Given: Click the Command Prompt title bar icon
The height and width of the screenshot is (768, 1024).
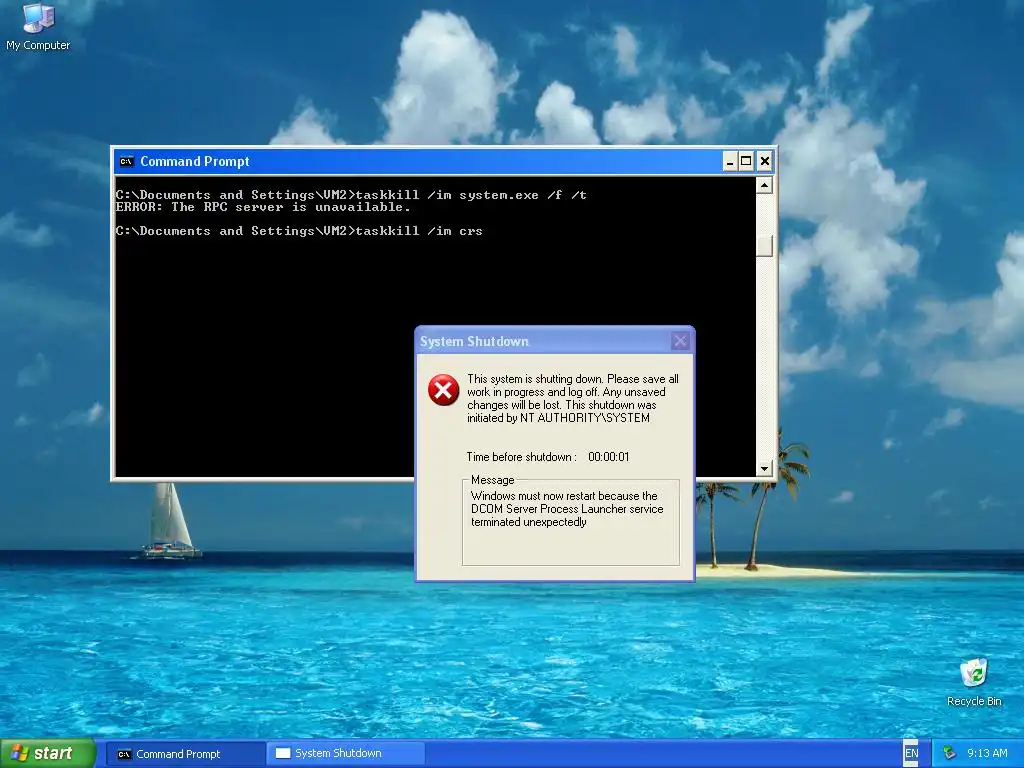Looking at the screenshot, I should click(127, 161).
